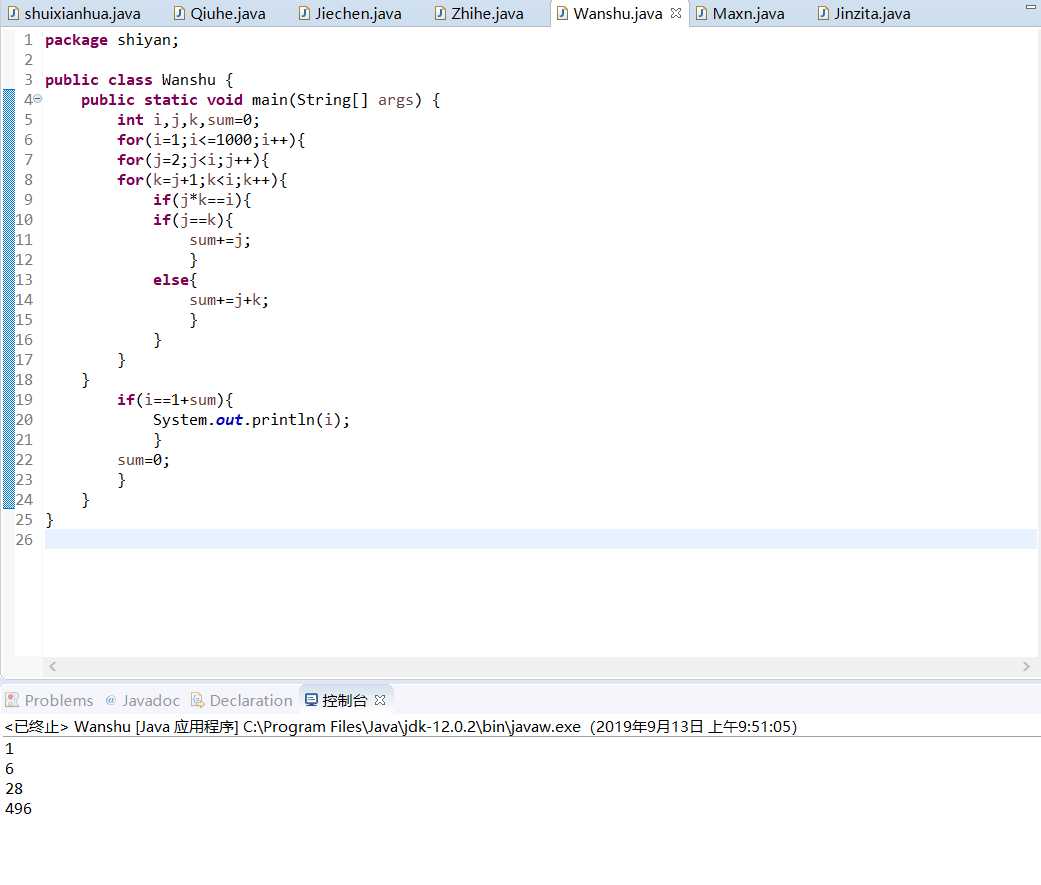Viewport: 1041px width, 885px height.
Task: Click the Qiuhe.java file icon
Action: tap(179, 13)
